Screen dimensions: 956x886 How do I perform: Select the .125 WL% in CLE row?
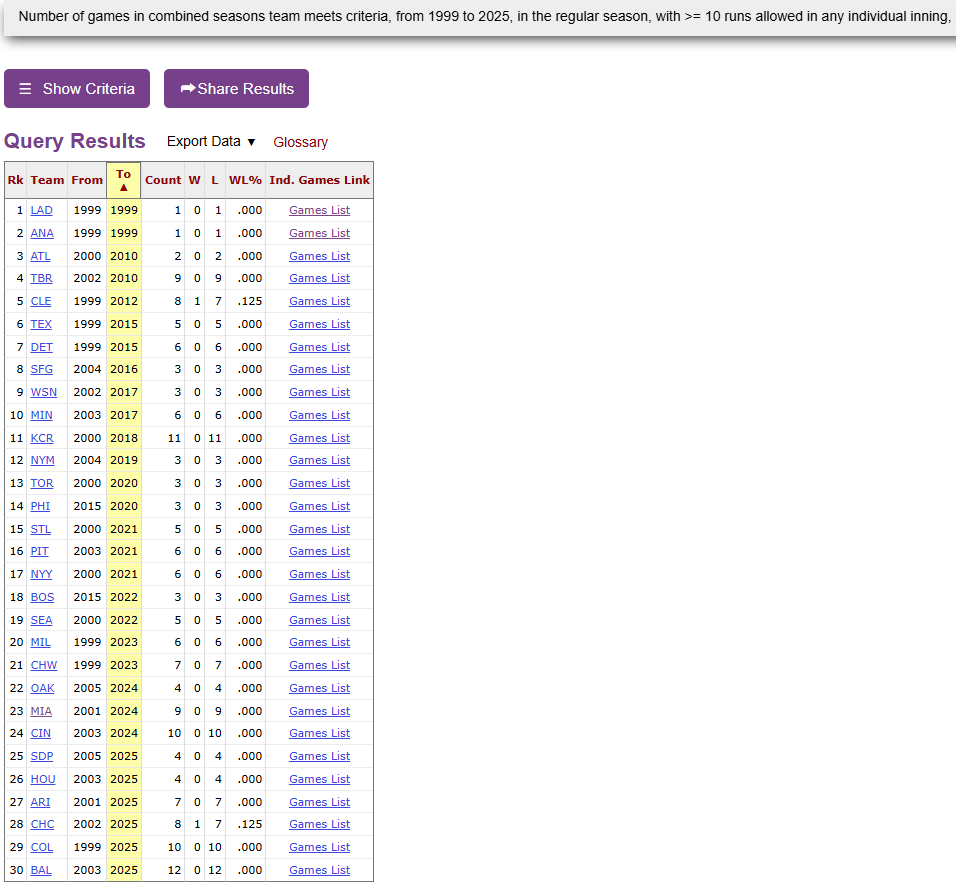pos(250,301)
